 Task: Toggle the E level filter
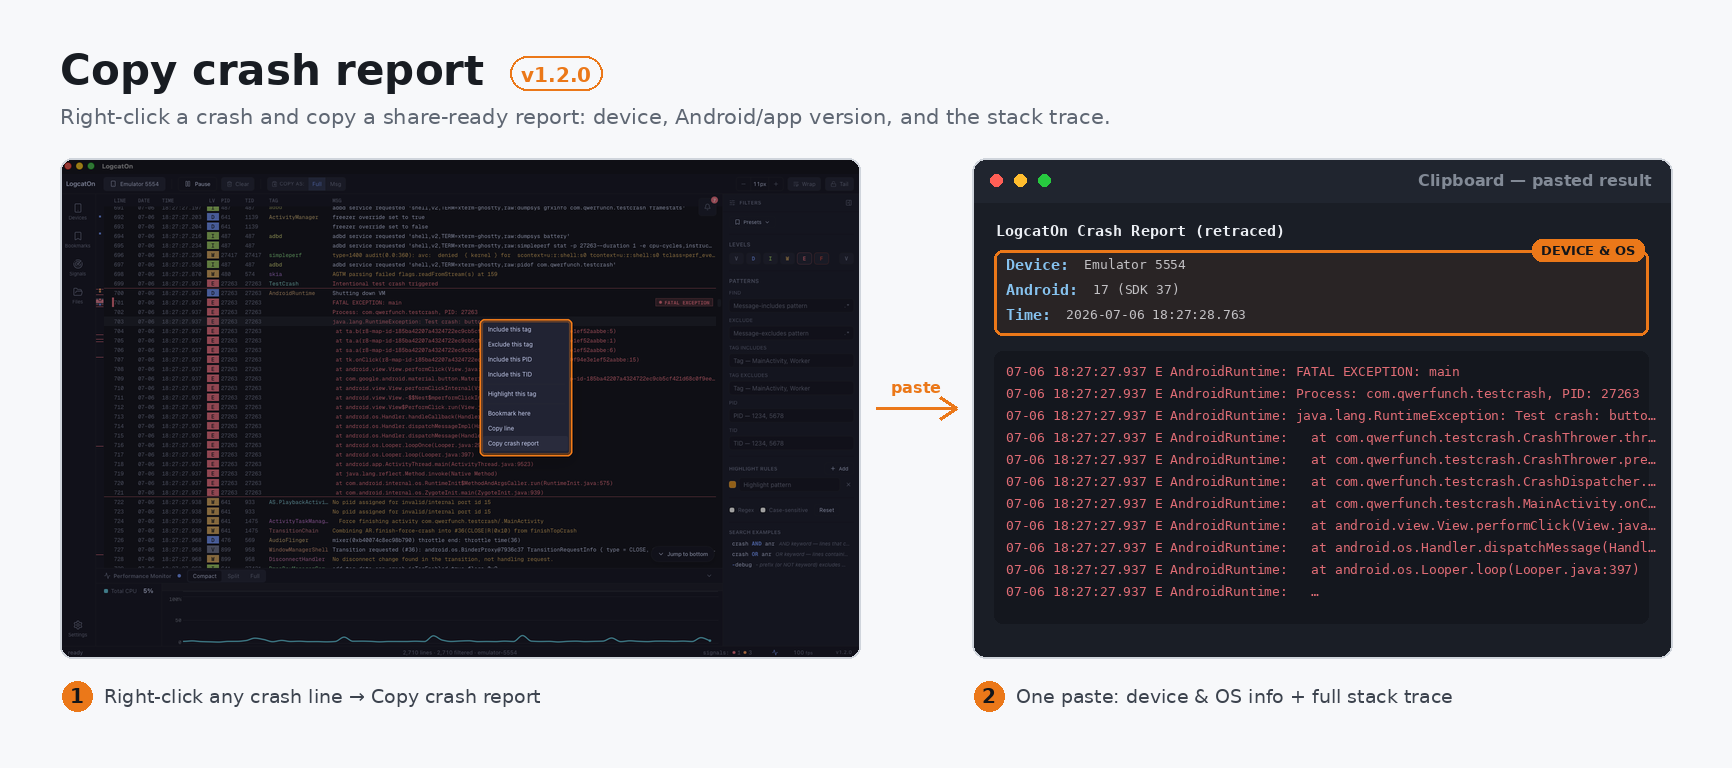click(804, 258)
